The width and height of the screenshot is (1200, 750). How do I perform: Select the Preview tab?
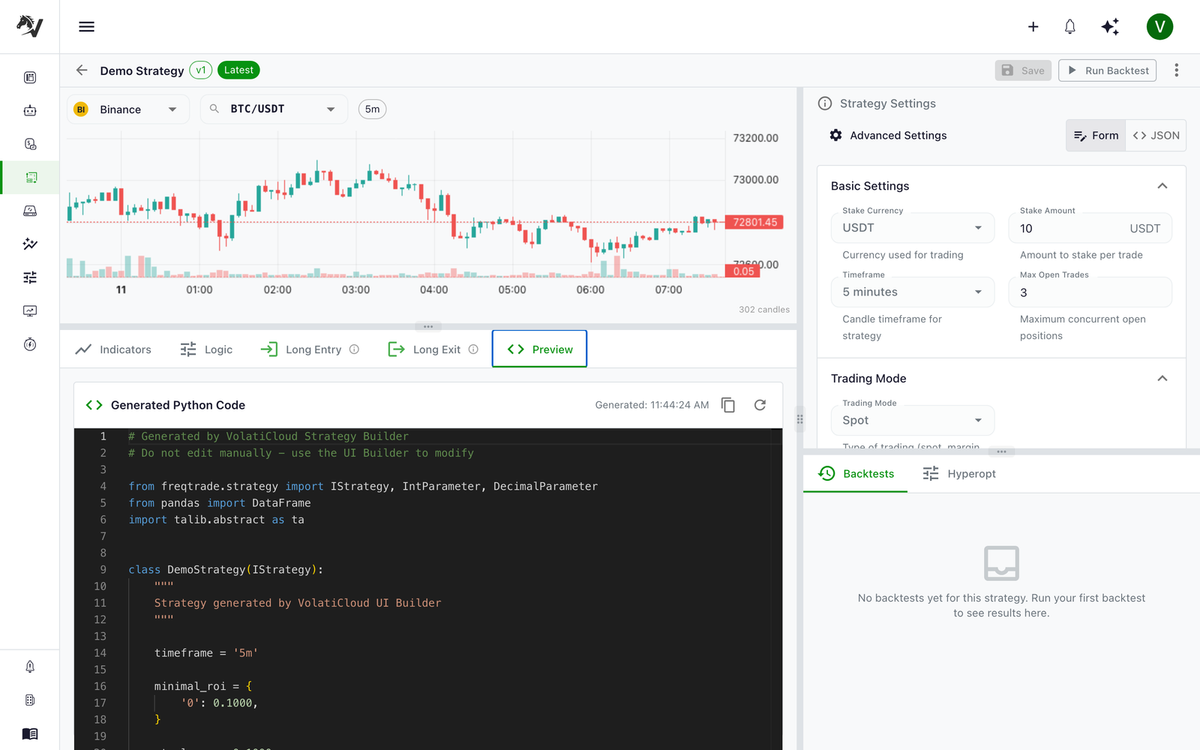click(540, 349)
